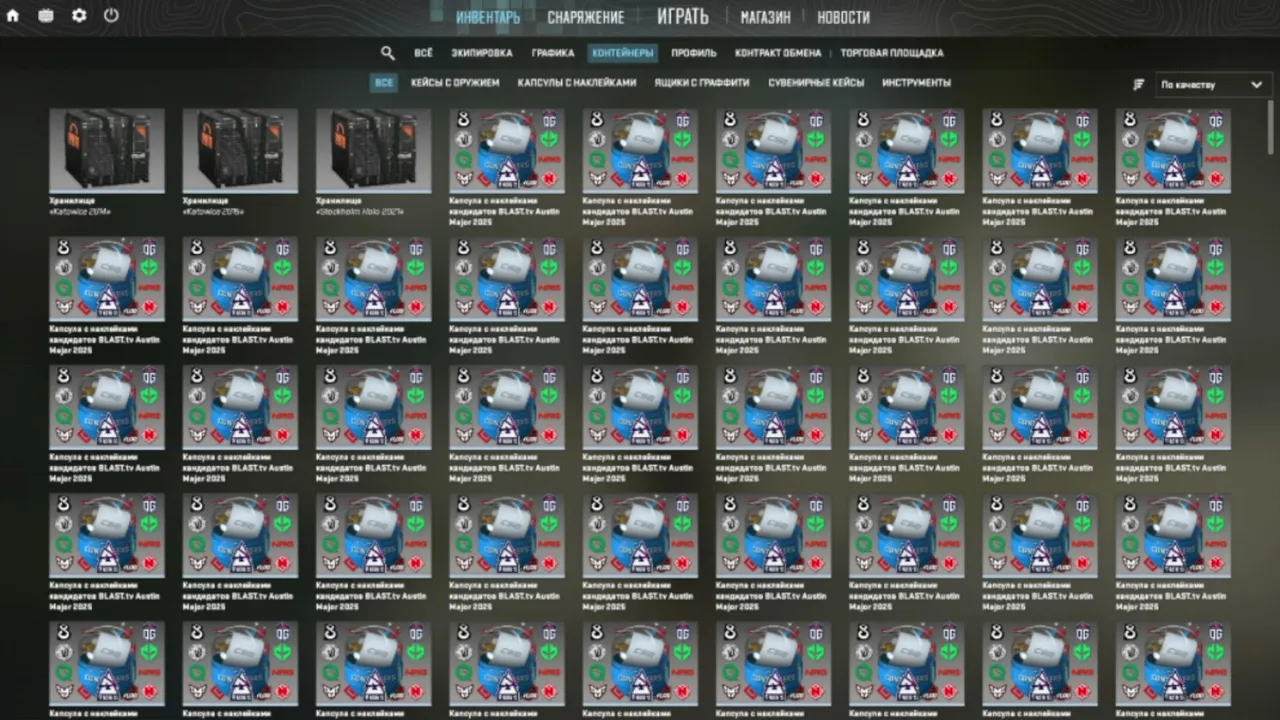Select the ВСЕ container filter

pyautogui.click(x=384, y=83)
